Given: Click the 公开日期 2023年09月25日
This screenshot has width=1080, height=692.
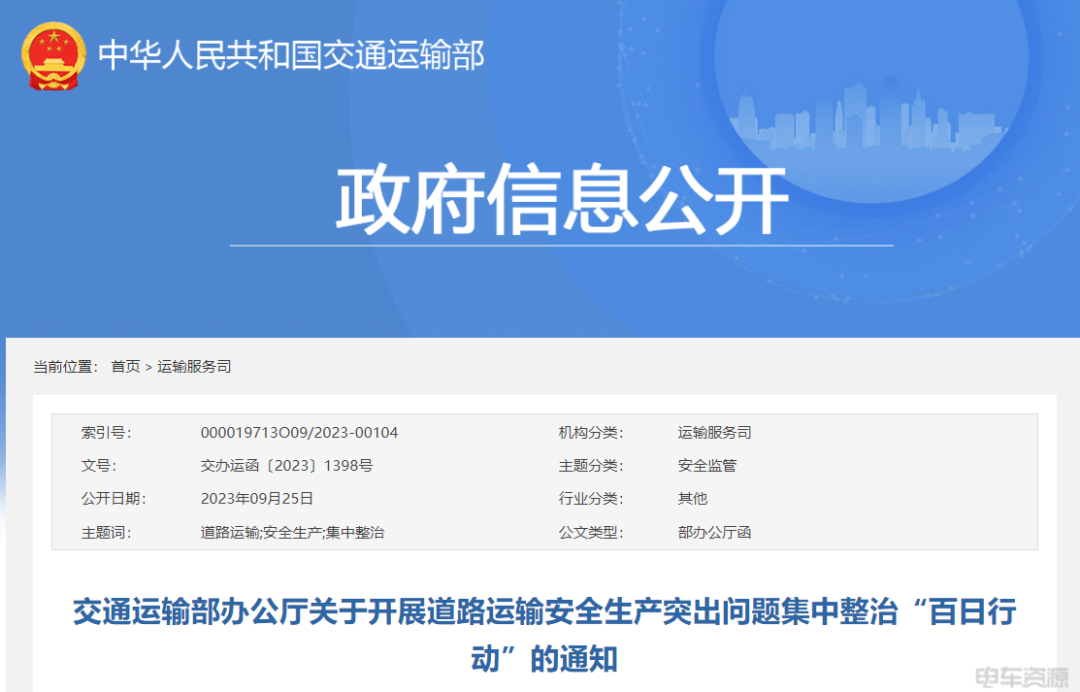Looking at the screenshot, I should tap(257, 499).
